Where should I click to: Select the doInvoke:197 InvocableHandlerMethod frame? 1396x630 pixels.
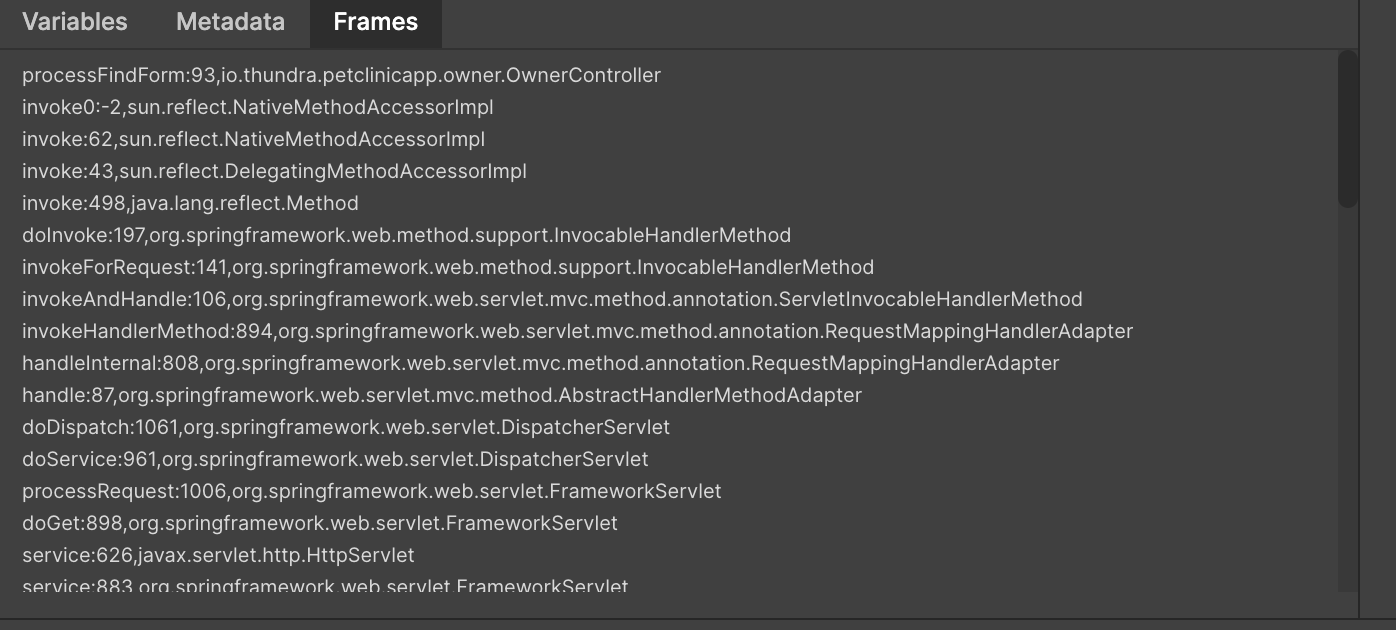pos(407,235)
